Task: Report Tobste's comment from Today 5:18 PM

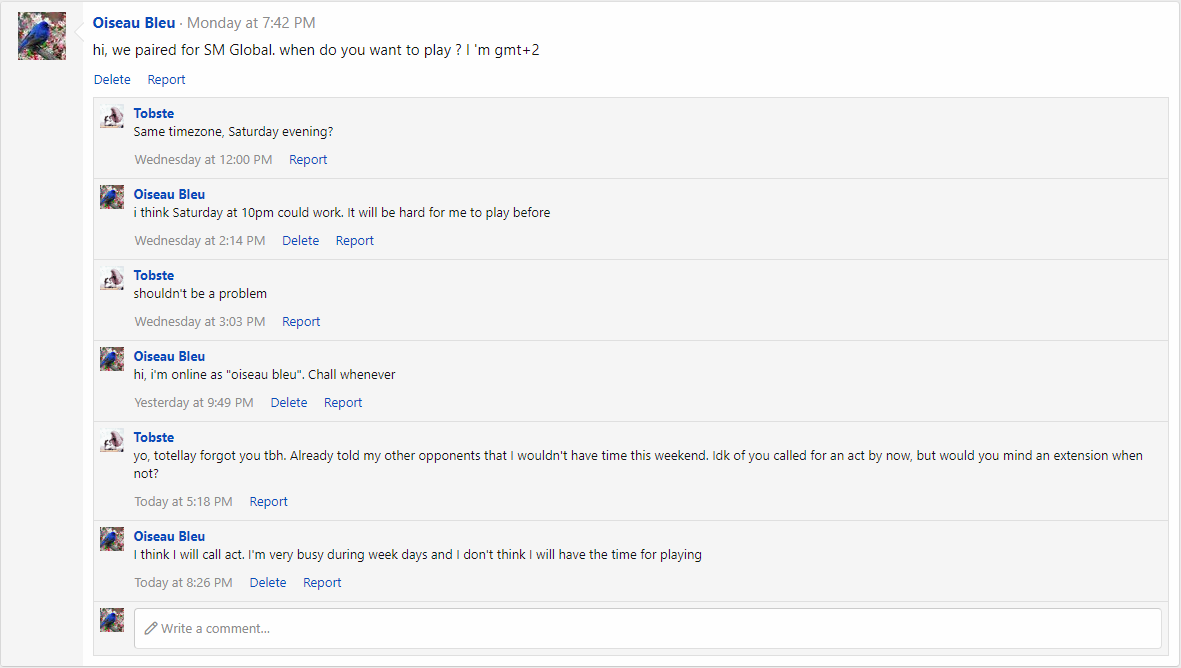Action: tap(268, 502)
